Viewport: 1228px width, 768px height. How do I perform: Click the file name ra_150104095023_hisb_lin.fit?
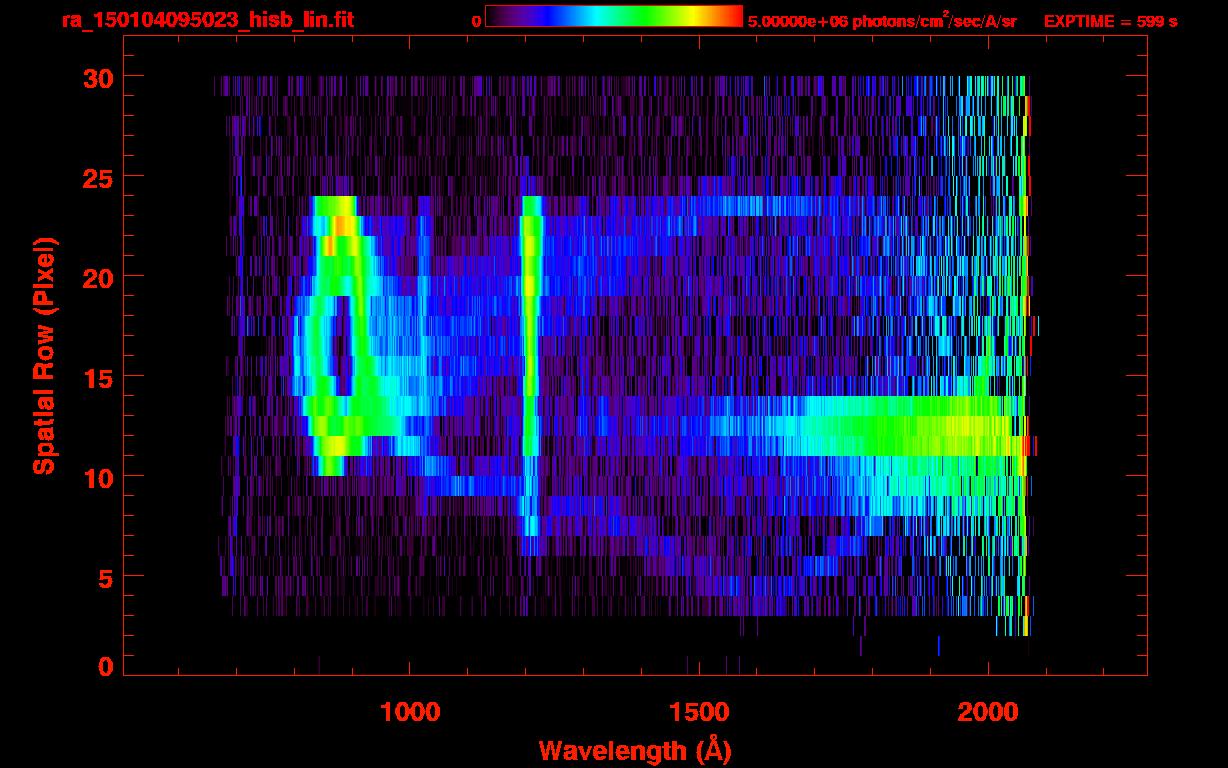[207, 20]
